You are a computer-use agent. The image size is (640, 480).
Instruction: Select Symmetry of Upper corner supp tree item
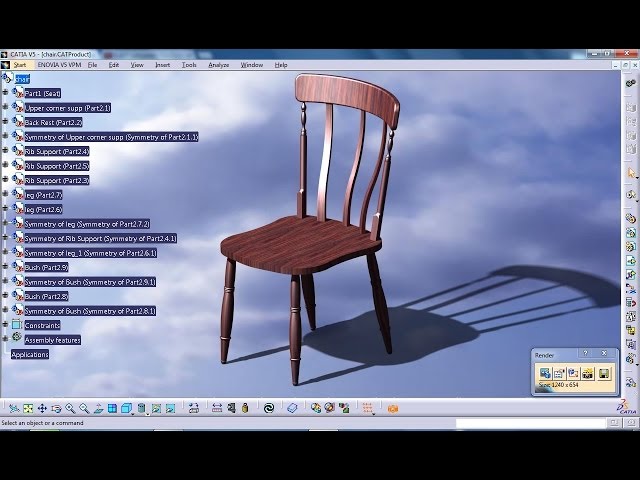[x=111, y=137]
